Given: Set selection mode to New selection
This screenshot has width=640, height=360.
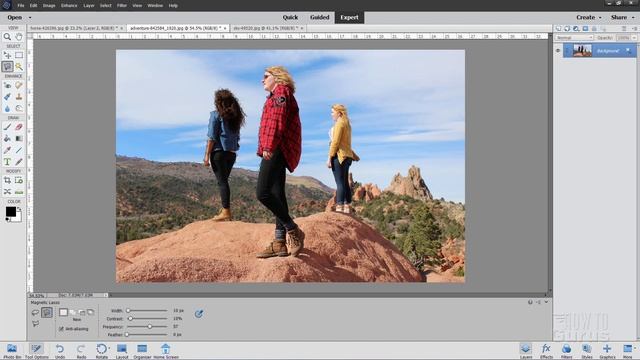Looking at the screenshot, I should [63, 312].
